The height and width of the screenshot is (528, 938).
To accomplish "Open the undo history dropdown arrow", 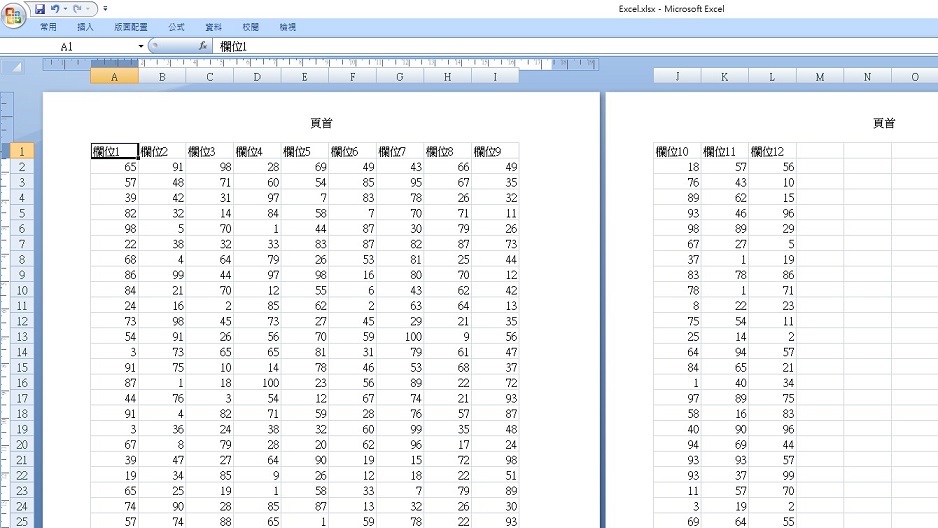I will 65,9.
